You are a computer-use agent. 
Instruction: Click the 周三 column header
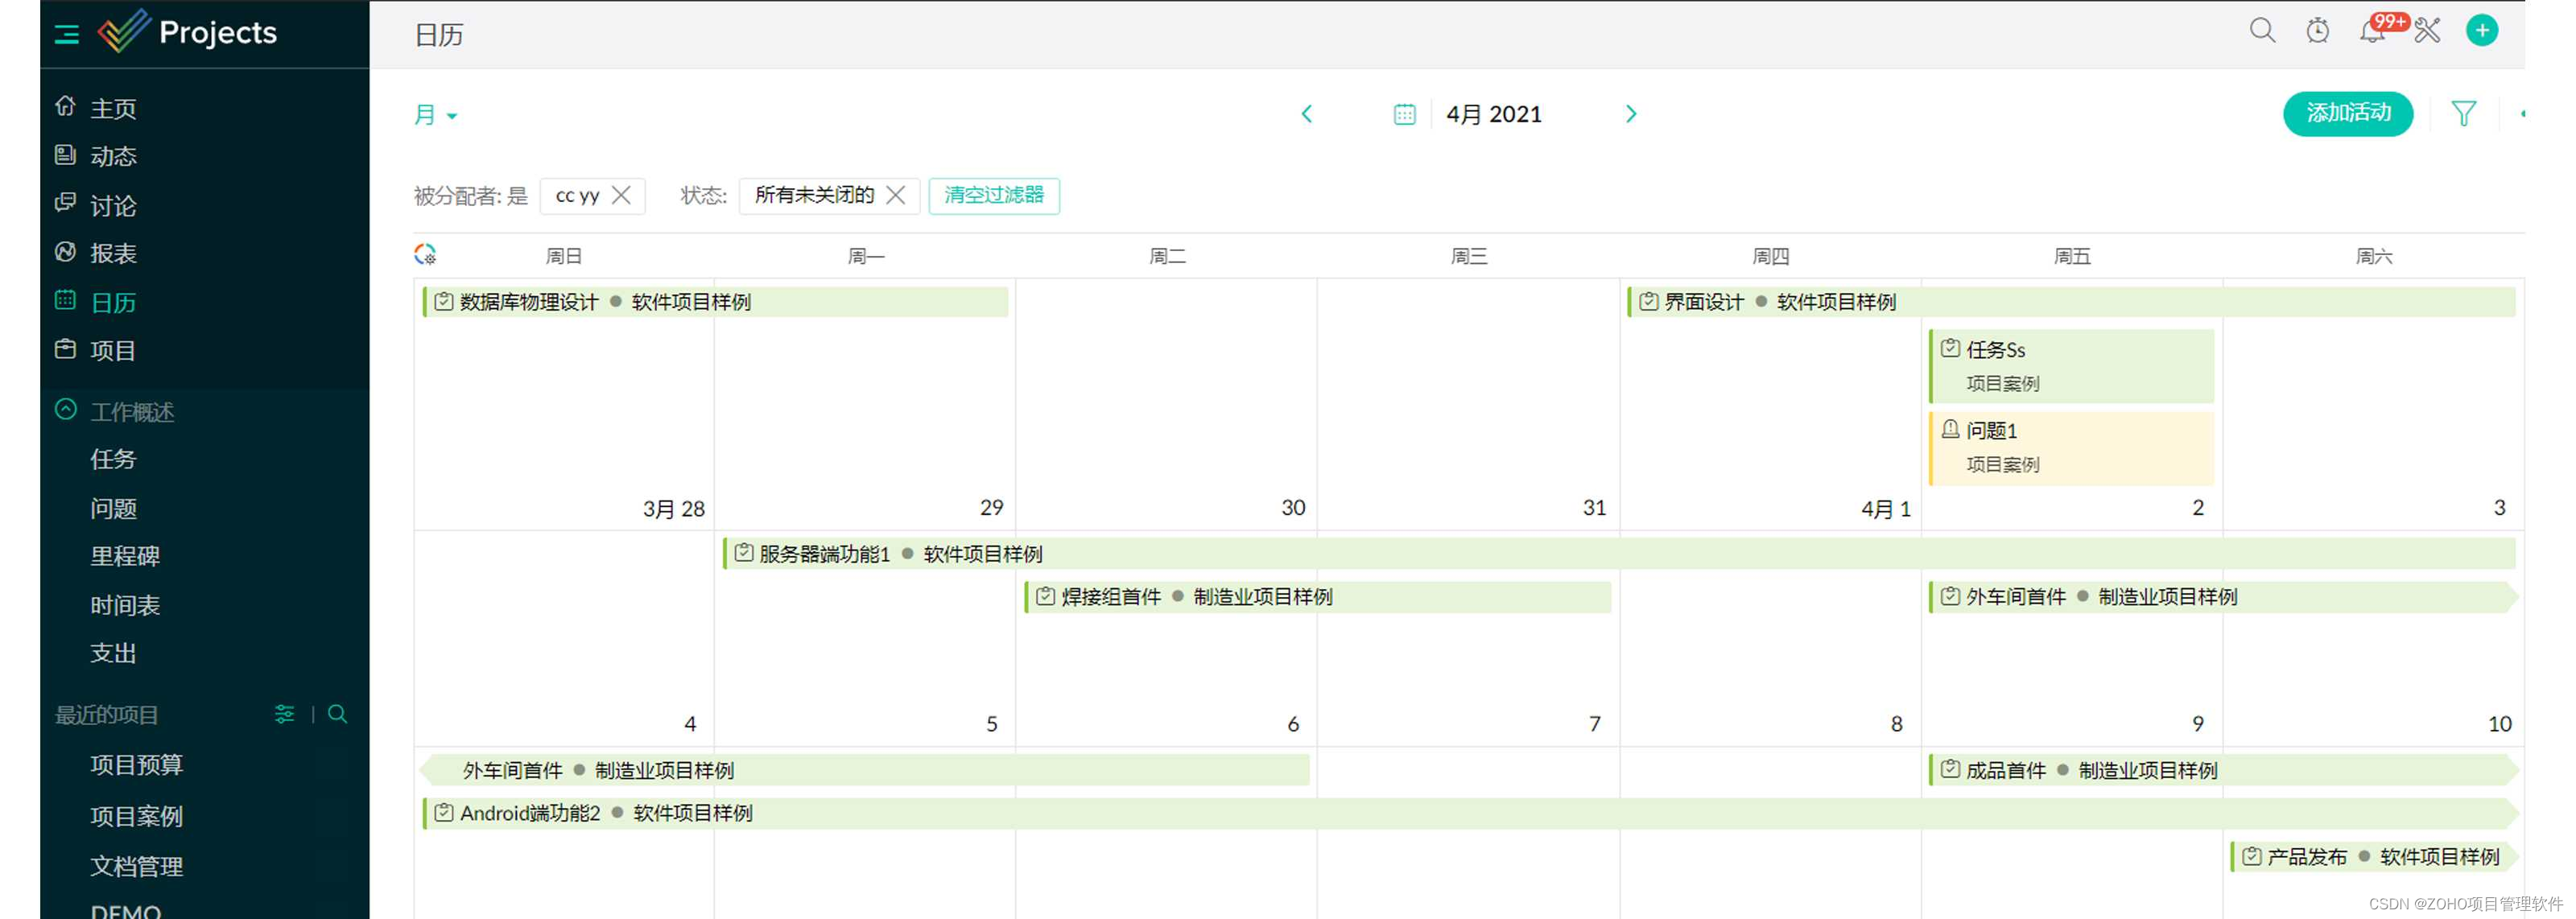1468,256
